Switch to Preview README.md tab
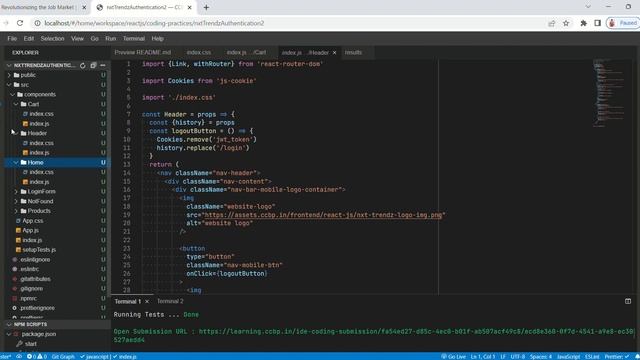 (143, 53)
